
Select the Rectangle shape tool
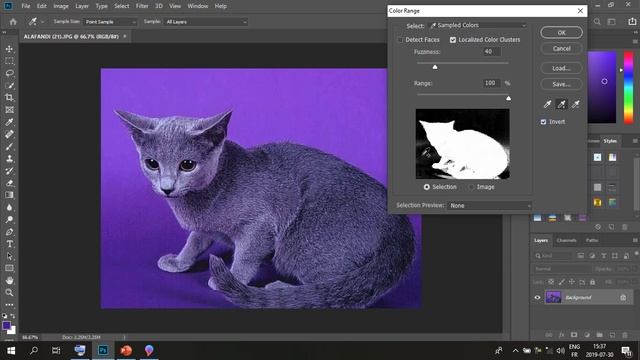(9, 268)
